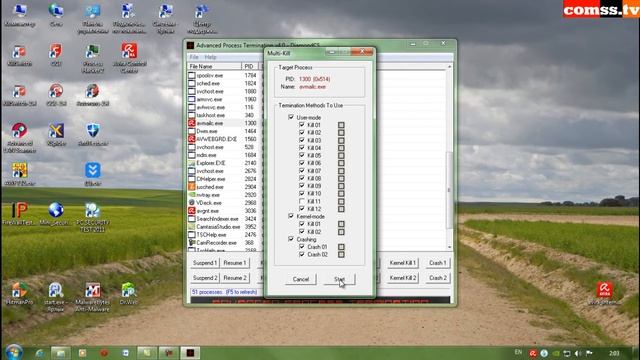This screenshot has height=360, width=640.
Task: Click Crash 1 button
Action: (438, 263)
